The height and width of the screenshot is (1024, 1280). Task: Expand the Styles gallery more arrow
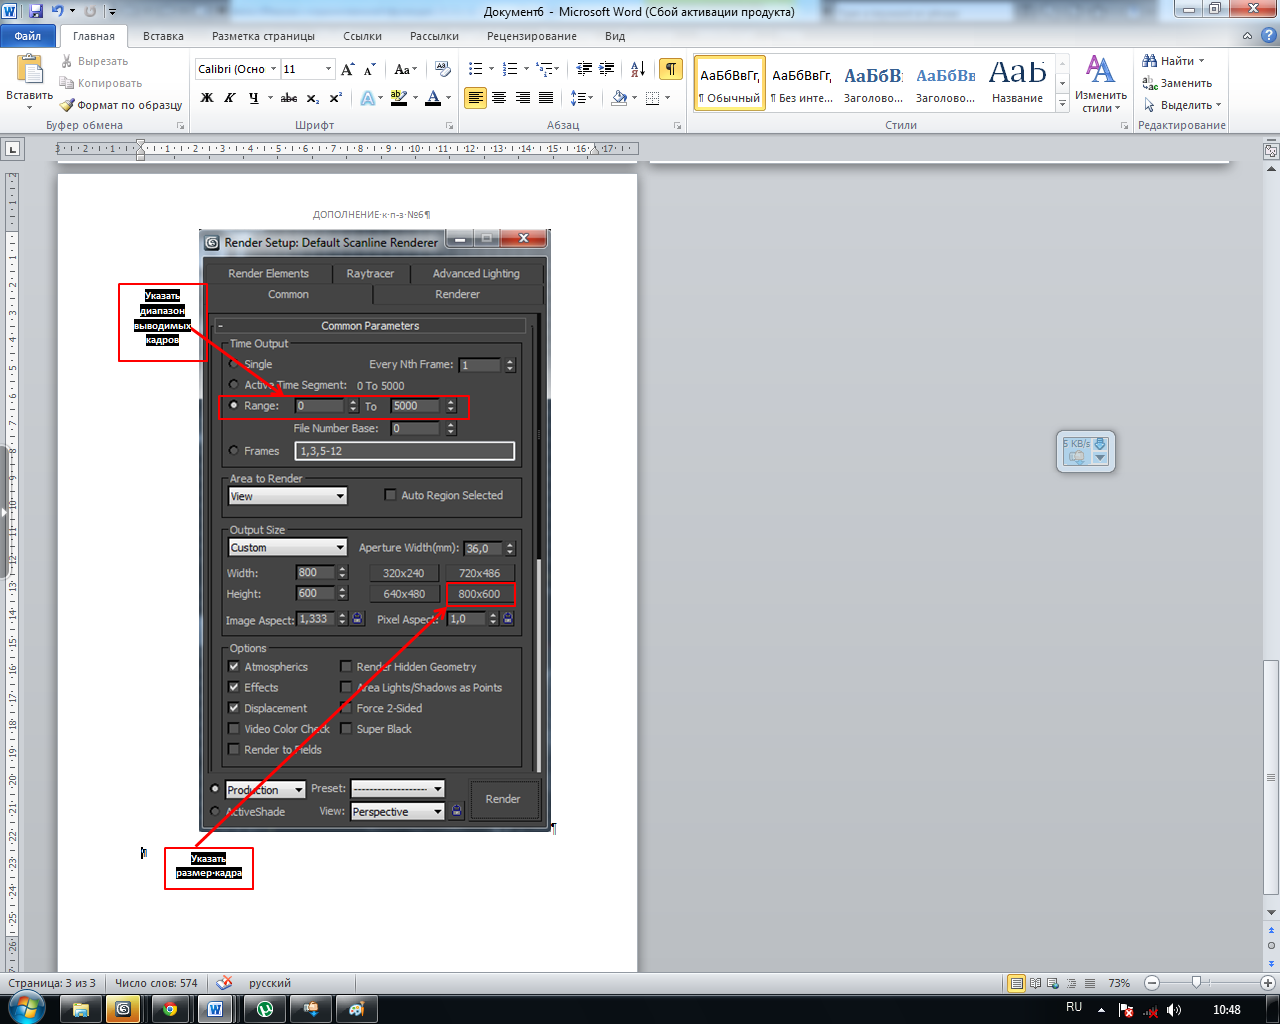tap(1062, 104)
